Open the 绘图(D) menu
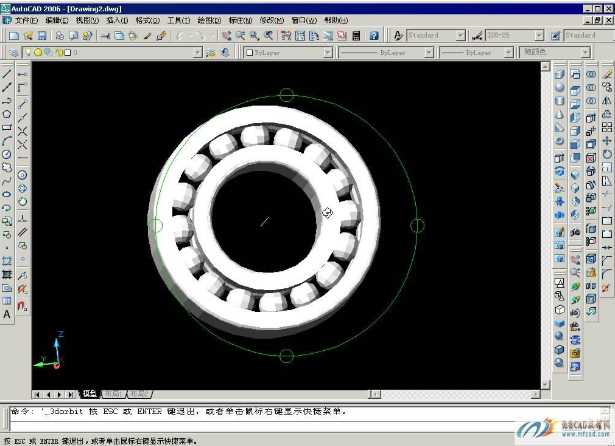Screen dimensions: 615x446 pyautogui.click(x=209, y=20)
